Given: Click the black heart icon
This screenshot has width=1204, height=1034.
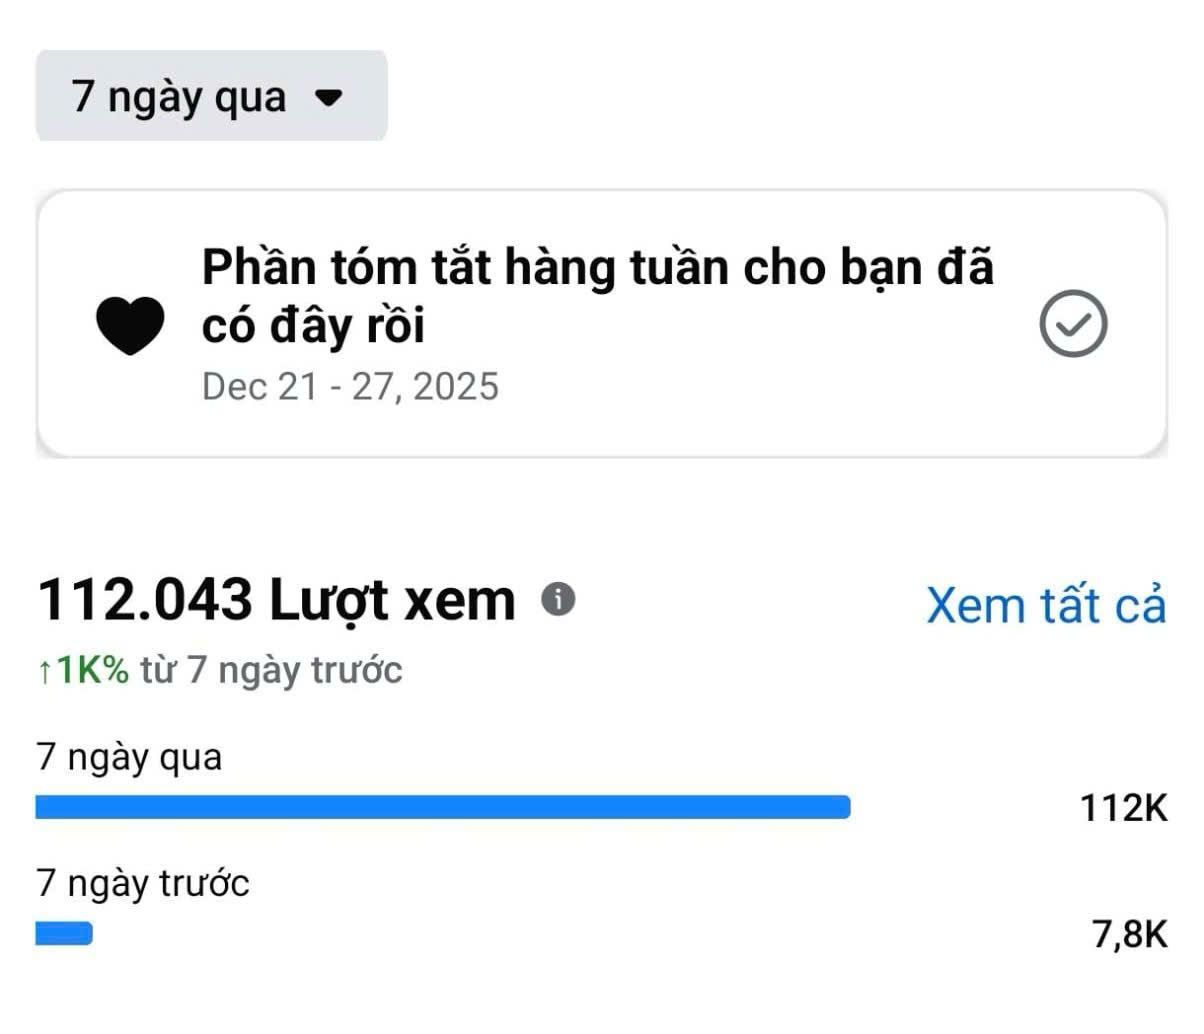Looking at the screenshot, I should (130, 325).
